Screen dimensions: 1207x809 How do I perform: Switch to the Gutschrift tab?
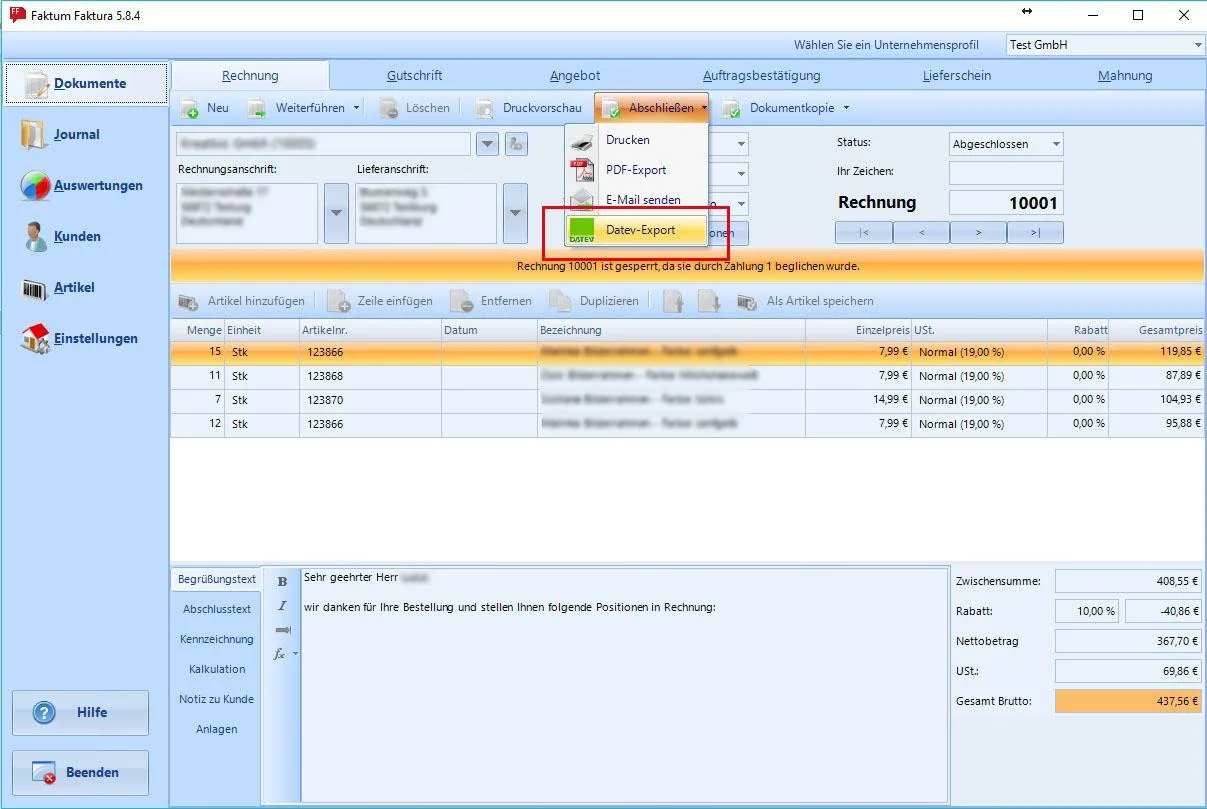point(415,76)
